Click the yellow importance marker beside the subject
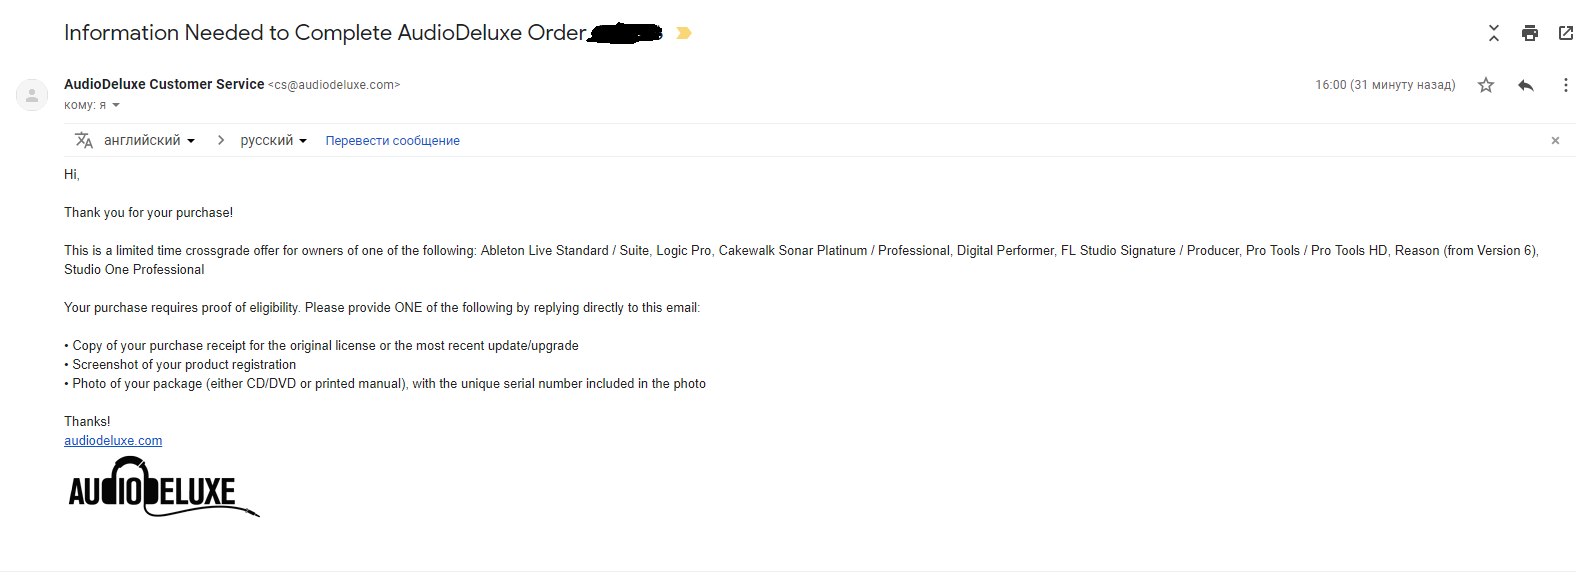The height and width of the screenshot is (576, 1592). click(x=684, y=33)
